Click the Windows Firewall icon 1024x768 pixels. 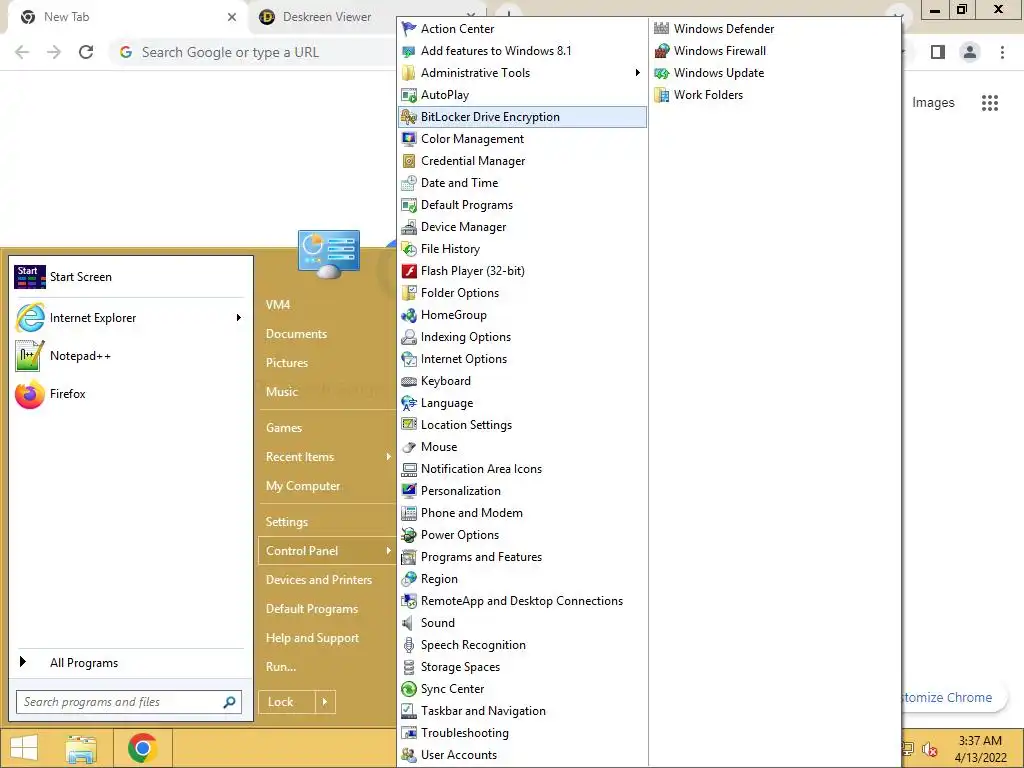pyautogui.click(x=662, y=51)
